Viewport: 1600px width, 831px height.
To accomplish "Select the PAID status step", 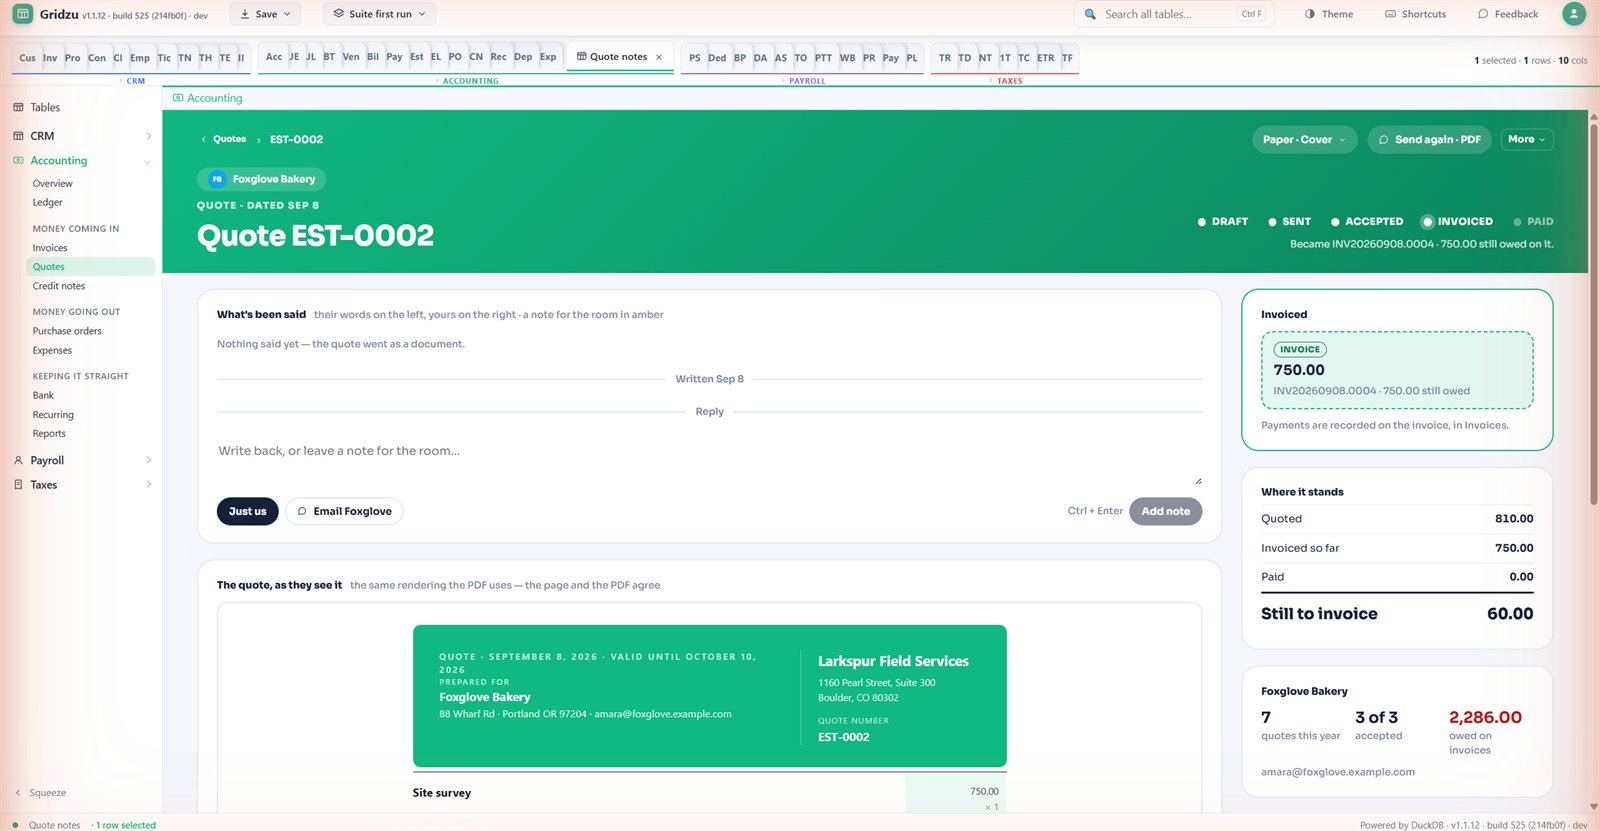I will coord(1533,222).
